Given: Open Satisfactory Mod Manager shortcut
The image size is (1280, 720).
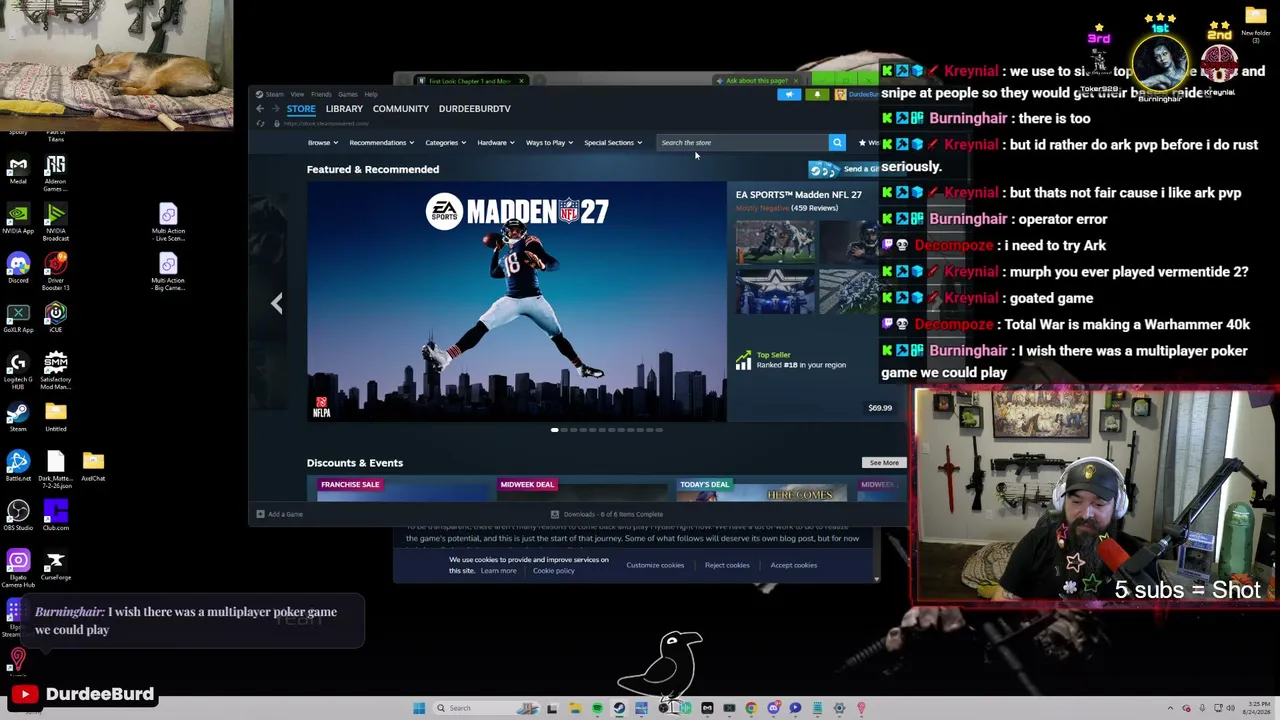Looking at the screenshot, I should tap(56, 369).
